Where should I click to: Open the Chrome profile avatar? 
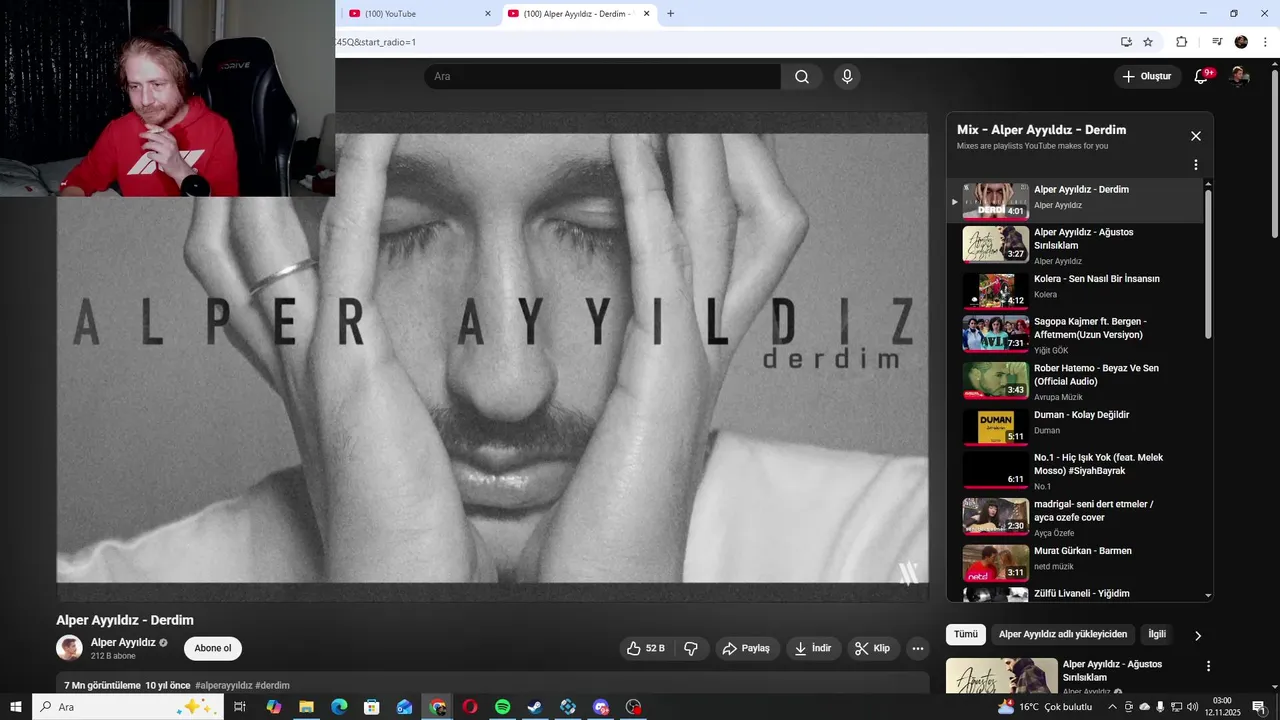point(1241,42)
